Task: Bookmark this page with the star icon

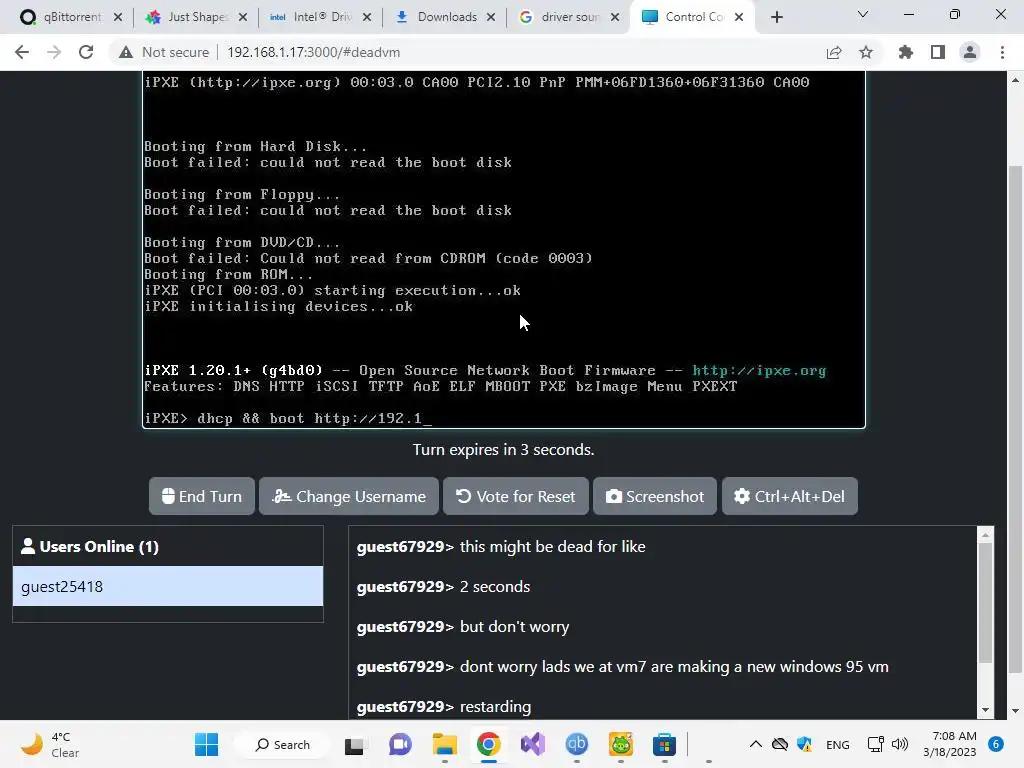Action: [866, 52]
